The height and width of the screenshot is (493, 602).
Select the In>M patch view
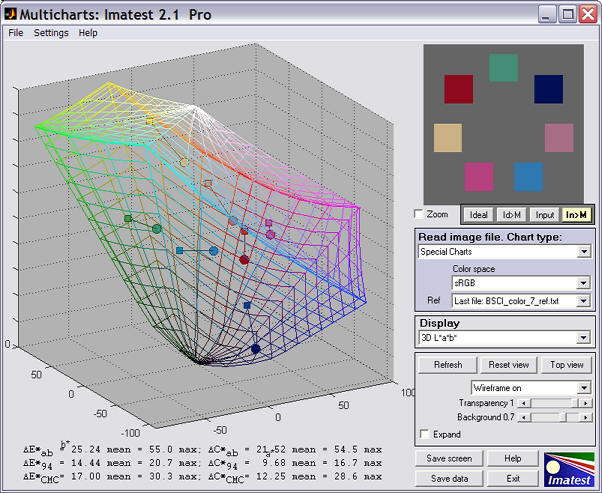tap(576, 215)
